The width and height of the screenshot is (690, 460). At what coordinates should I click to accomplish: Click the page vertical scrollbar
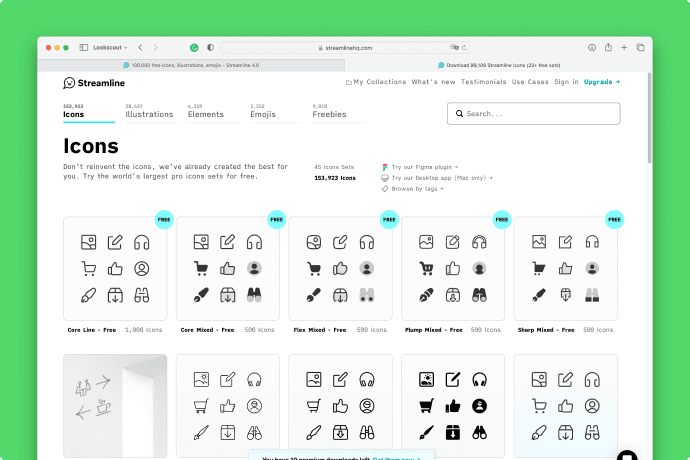pos(650,119)
